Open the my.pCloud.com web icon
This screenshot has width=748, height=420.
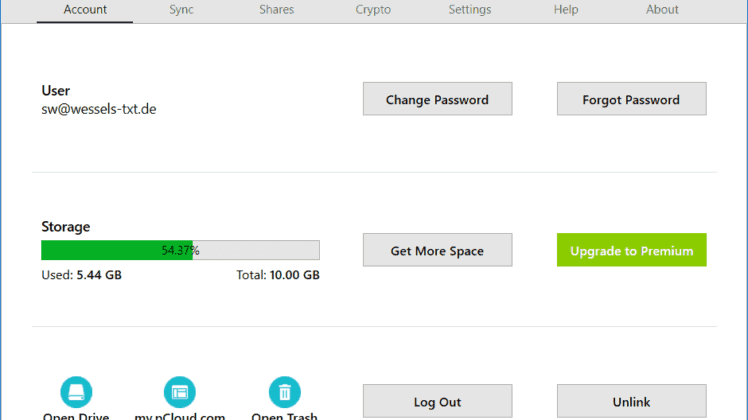pyautogui.click(x=180, y=393)
